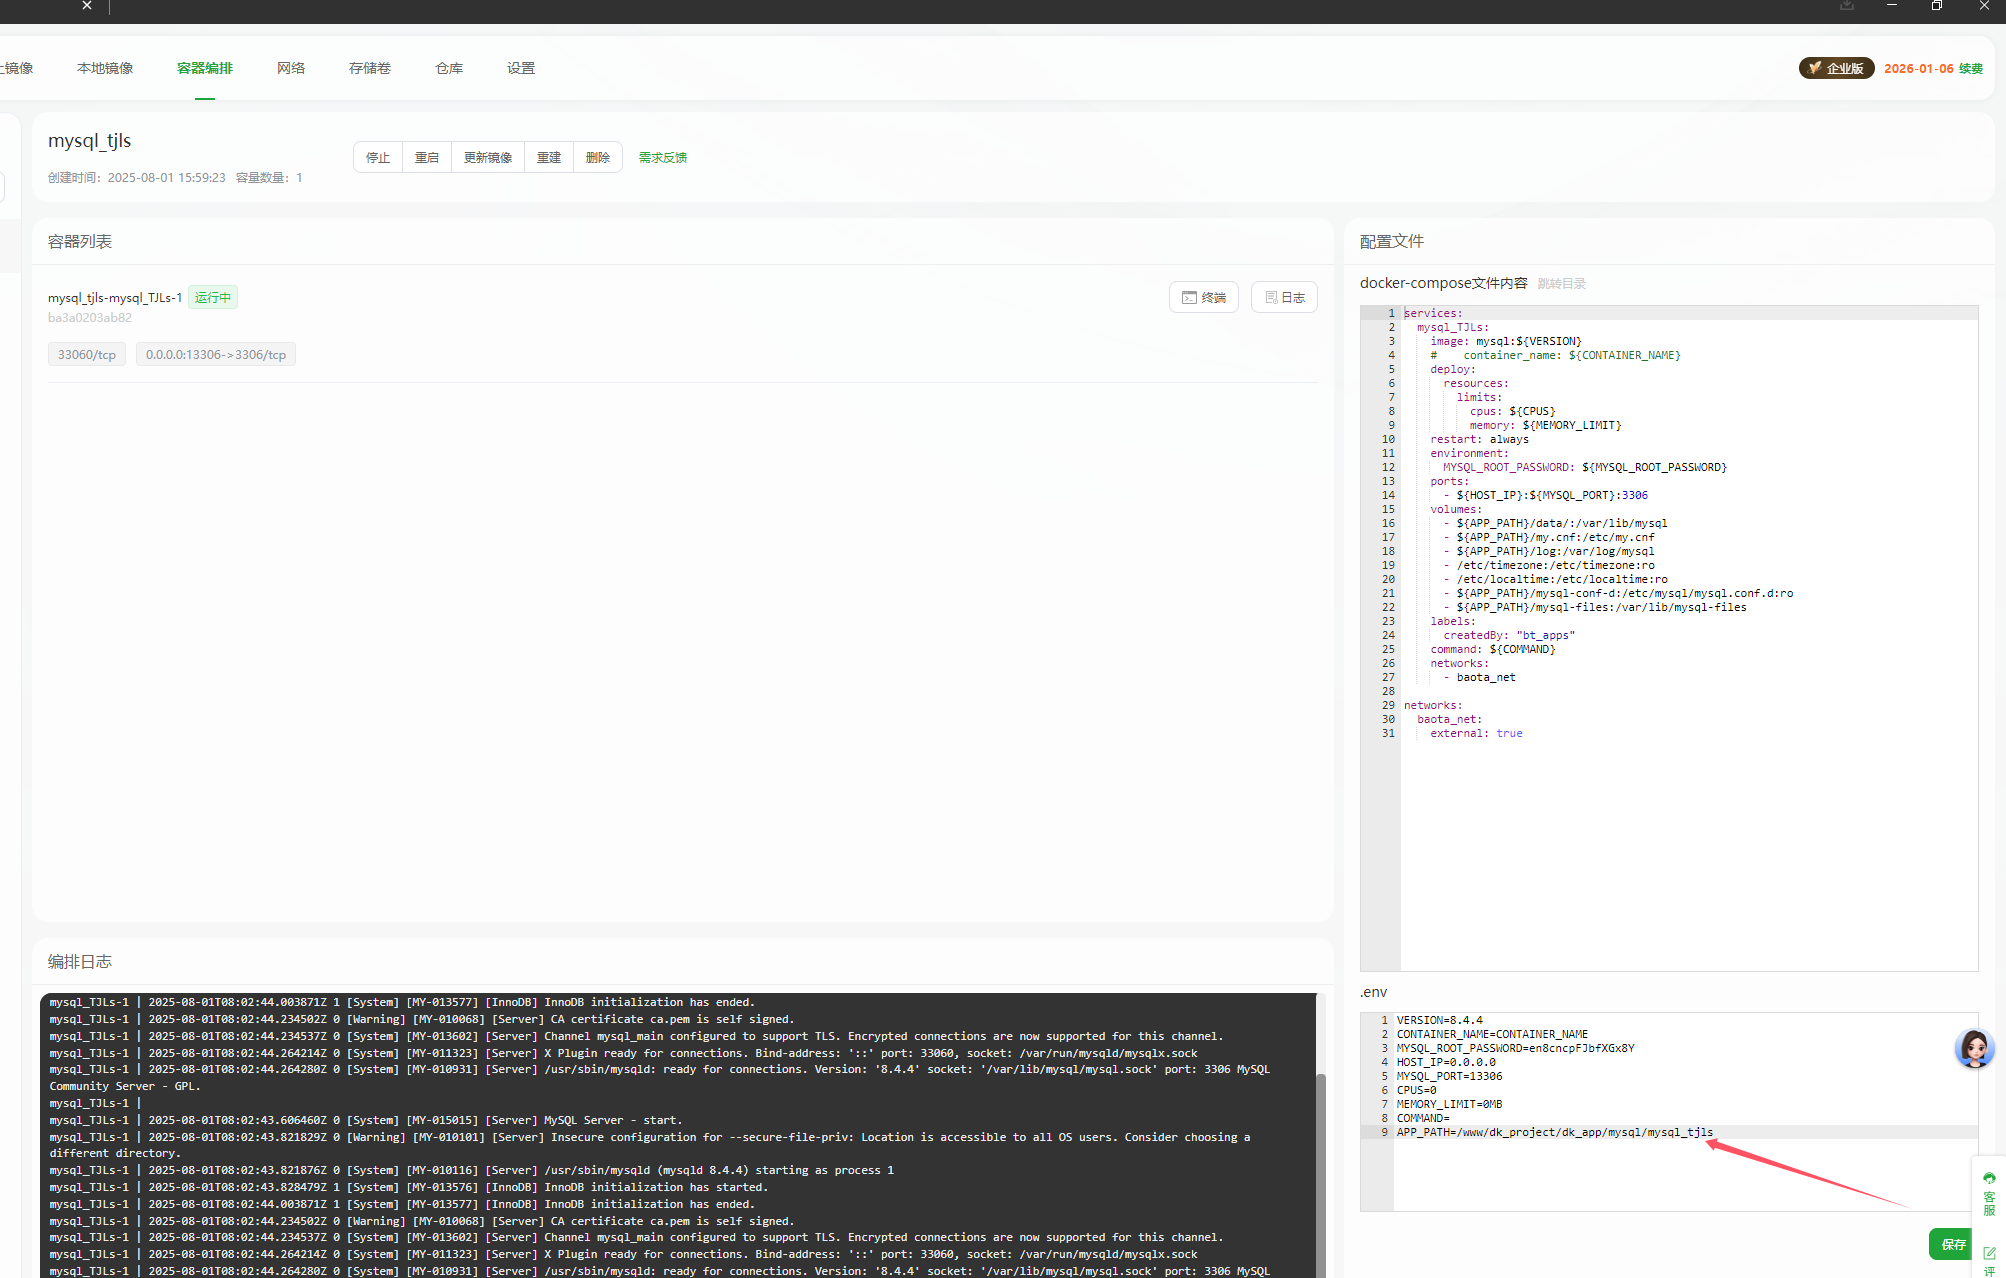Click the 续费 renewal link

(x=1971, y=68)
